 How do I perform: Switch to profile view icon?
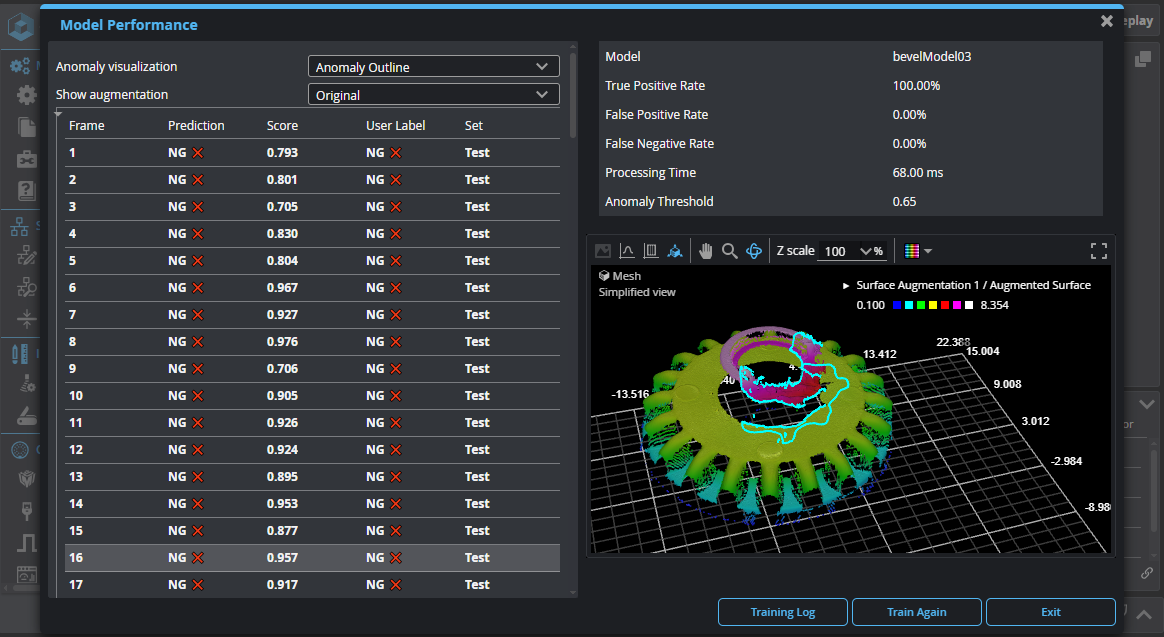point(627,251)
